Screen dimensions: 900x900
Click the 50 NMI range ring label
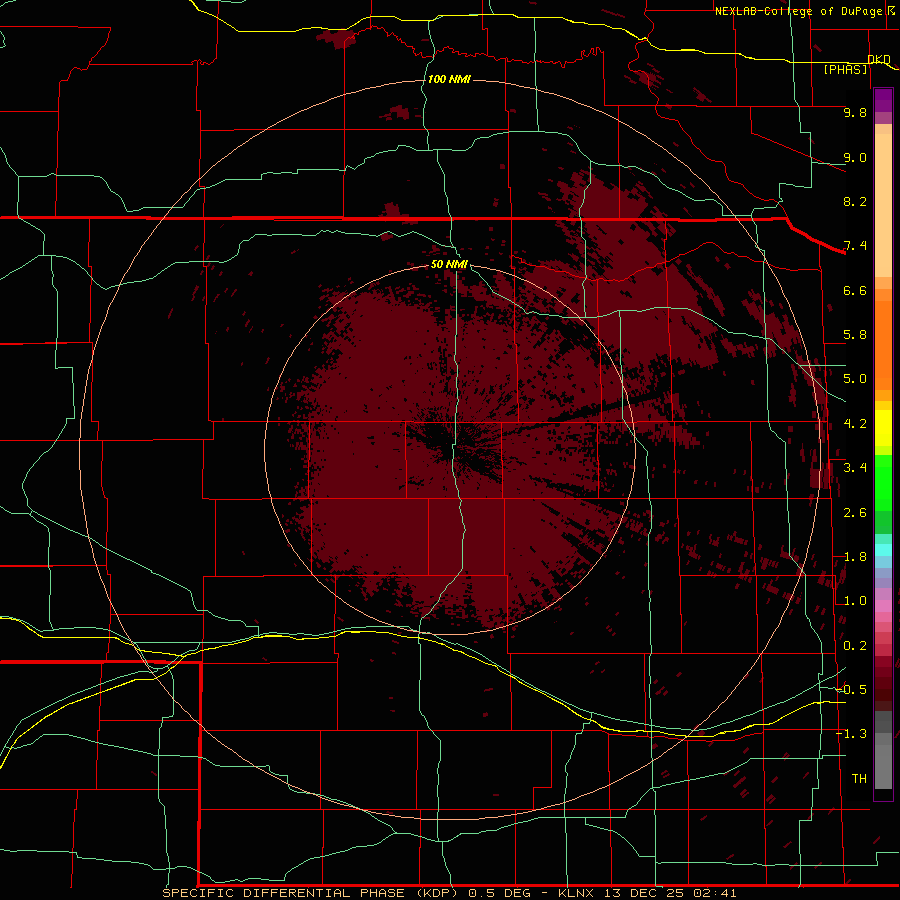(x=449, y=264)
